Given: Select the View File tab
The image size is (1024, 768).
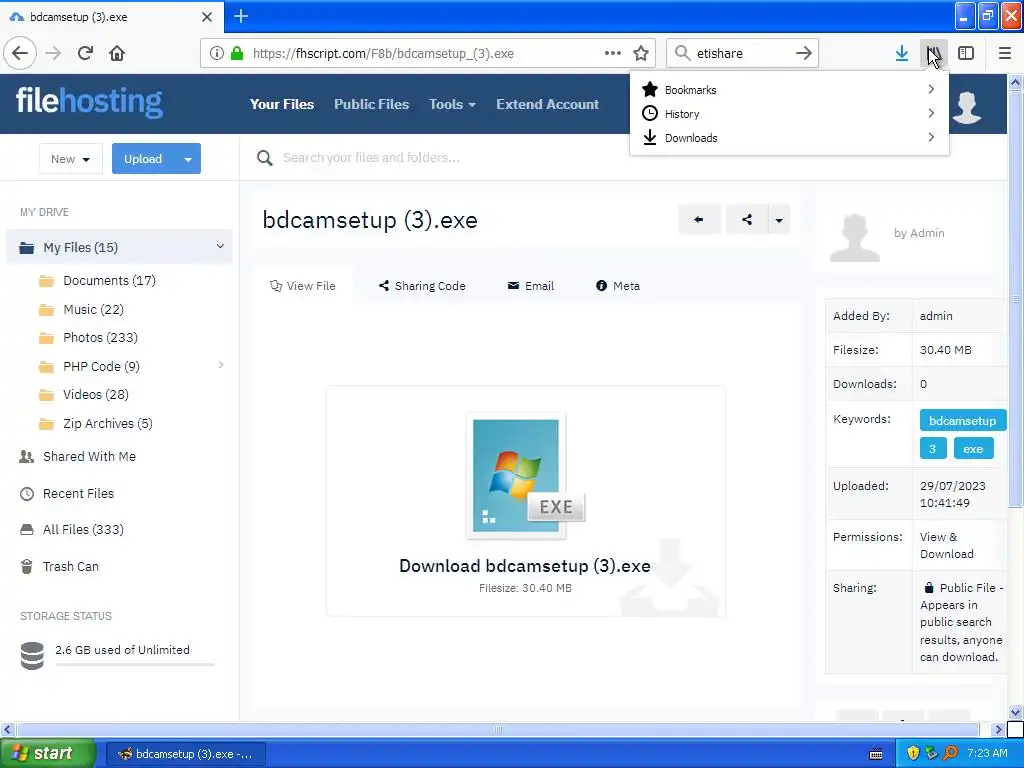Looking at the screenshot, I should click(302, 286).
